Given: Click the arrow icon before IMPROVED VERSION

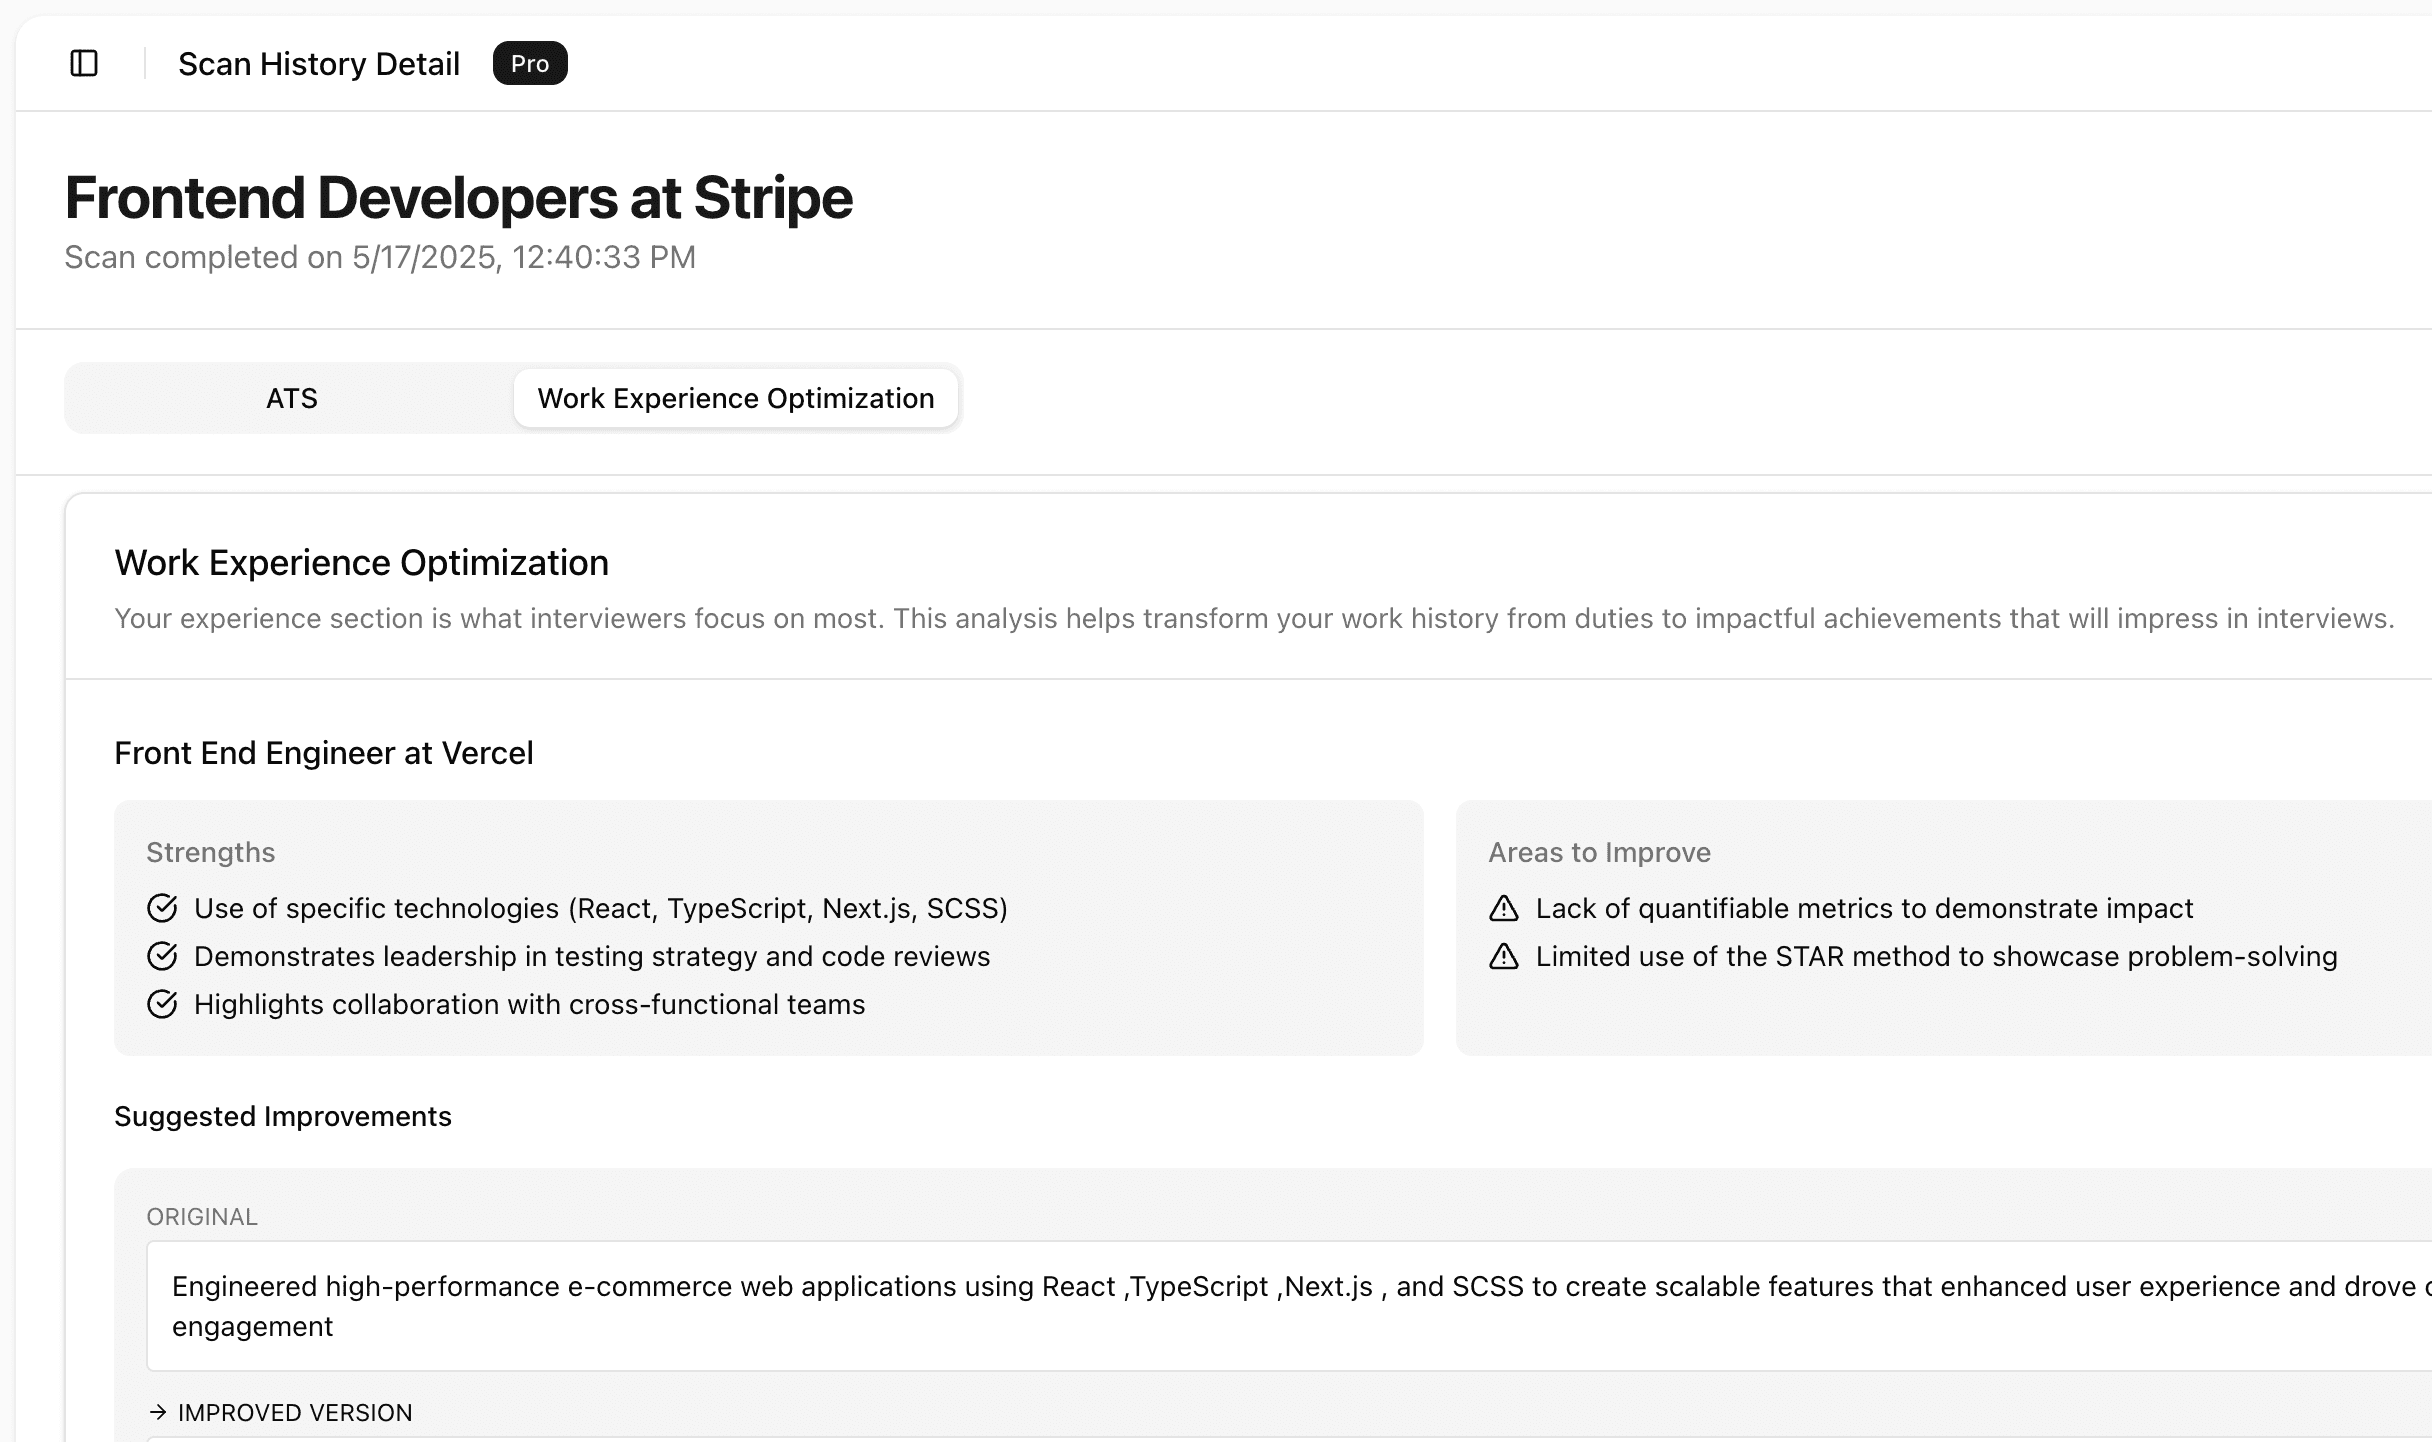Looking at the screenshot, I should pos(157,1412).
